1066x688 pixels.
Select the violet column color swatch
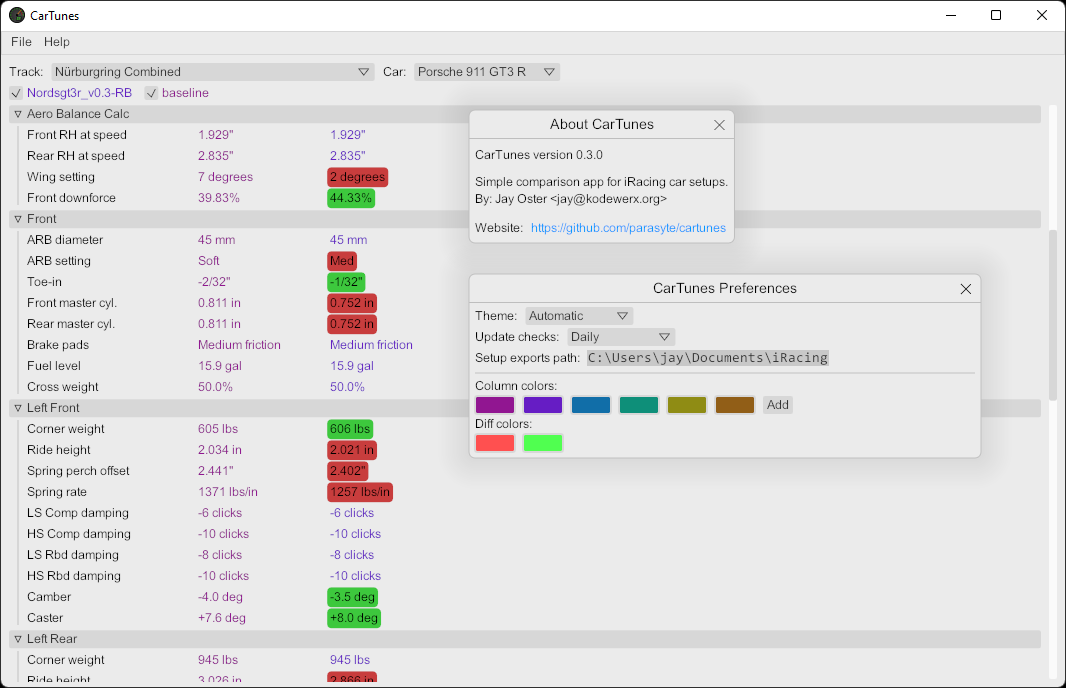click(543, 405)
